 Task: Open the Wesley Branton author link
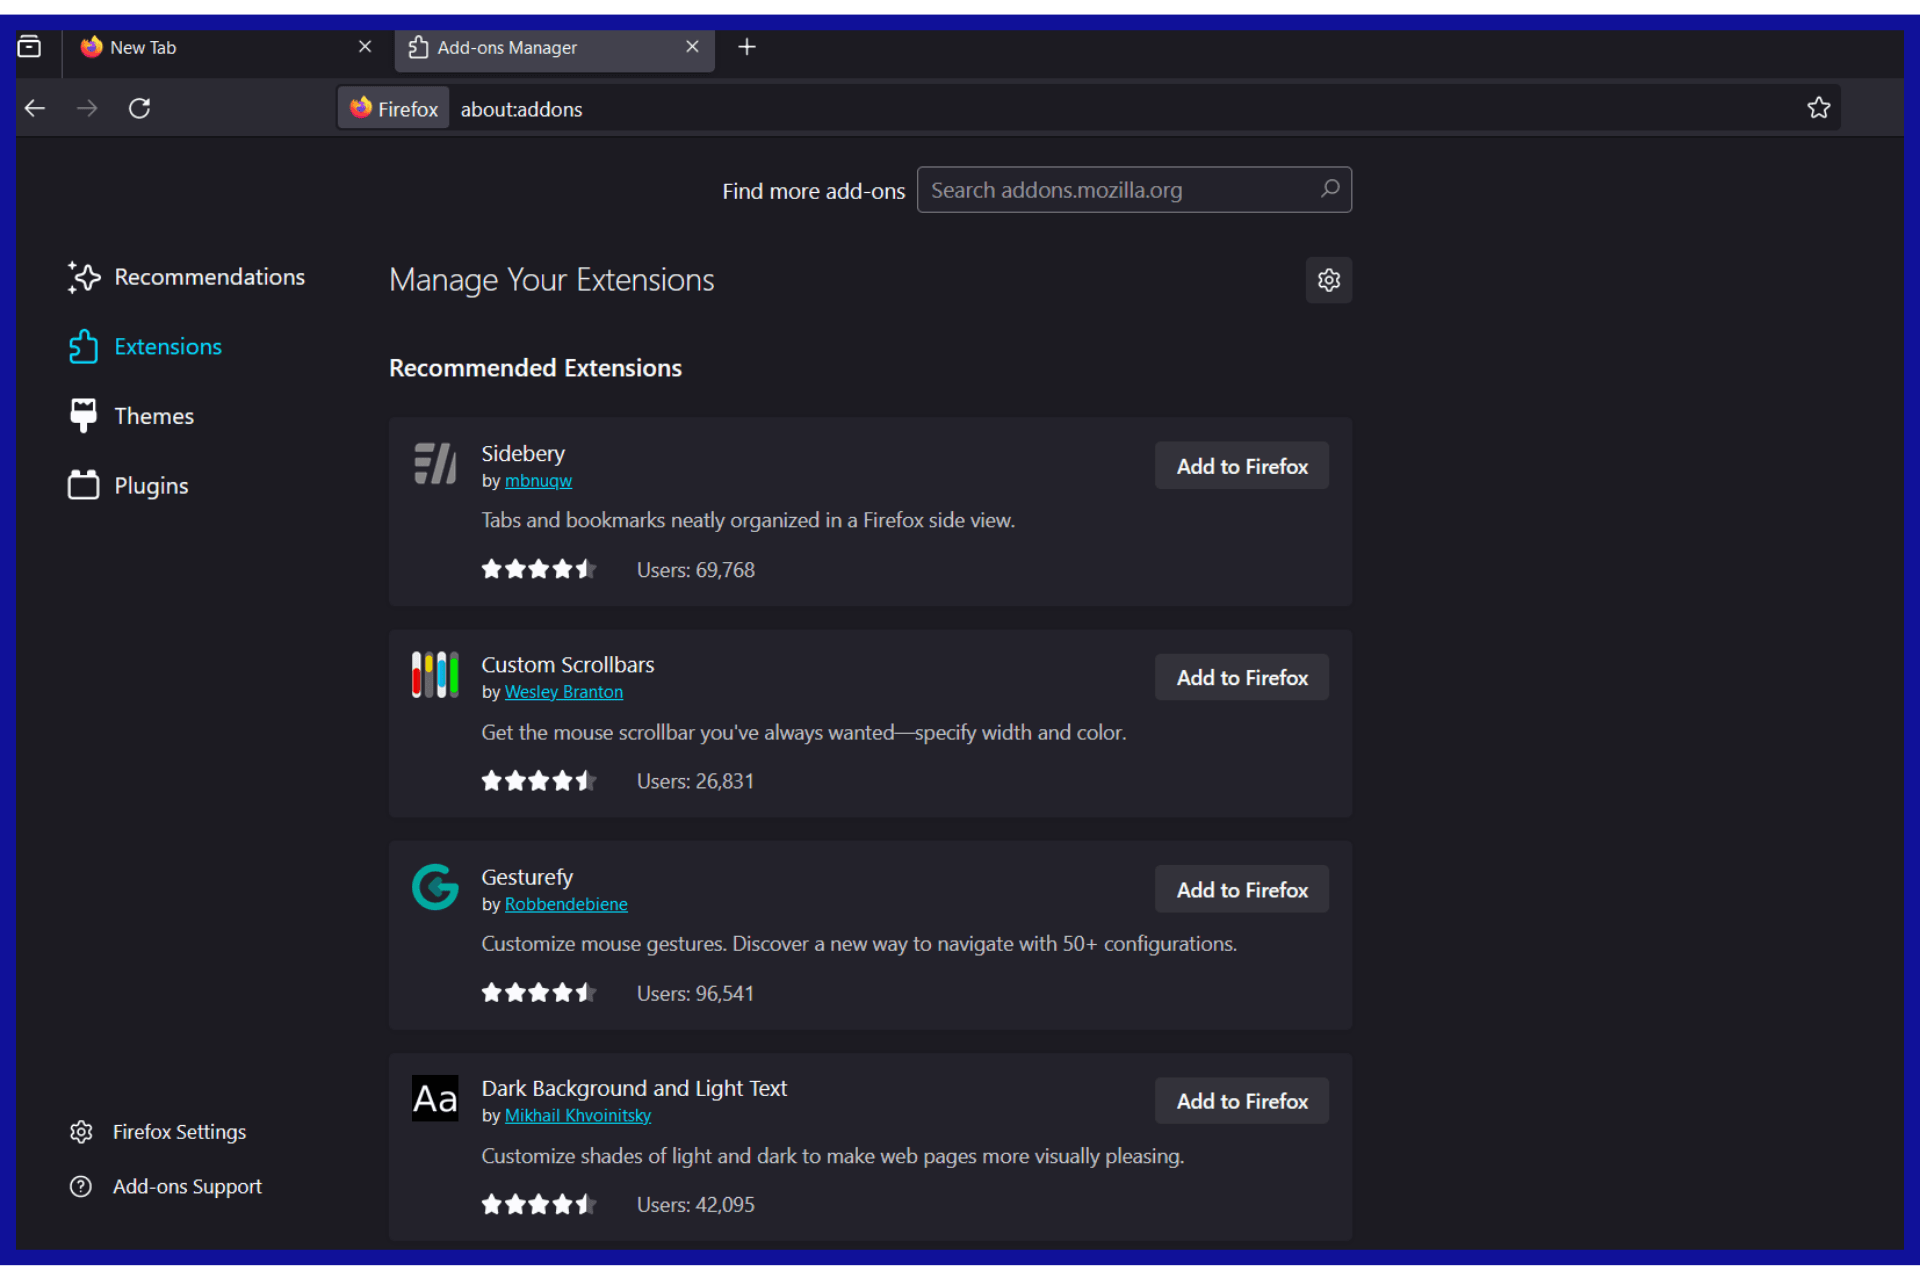pos(563,691)
